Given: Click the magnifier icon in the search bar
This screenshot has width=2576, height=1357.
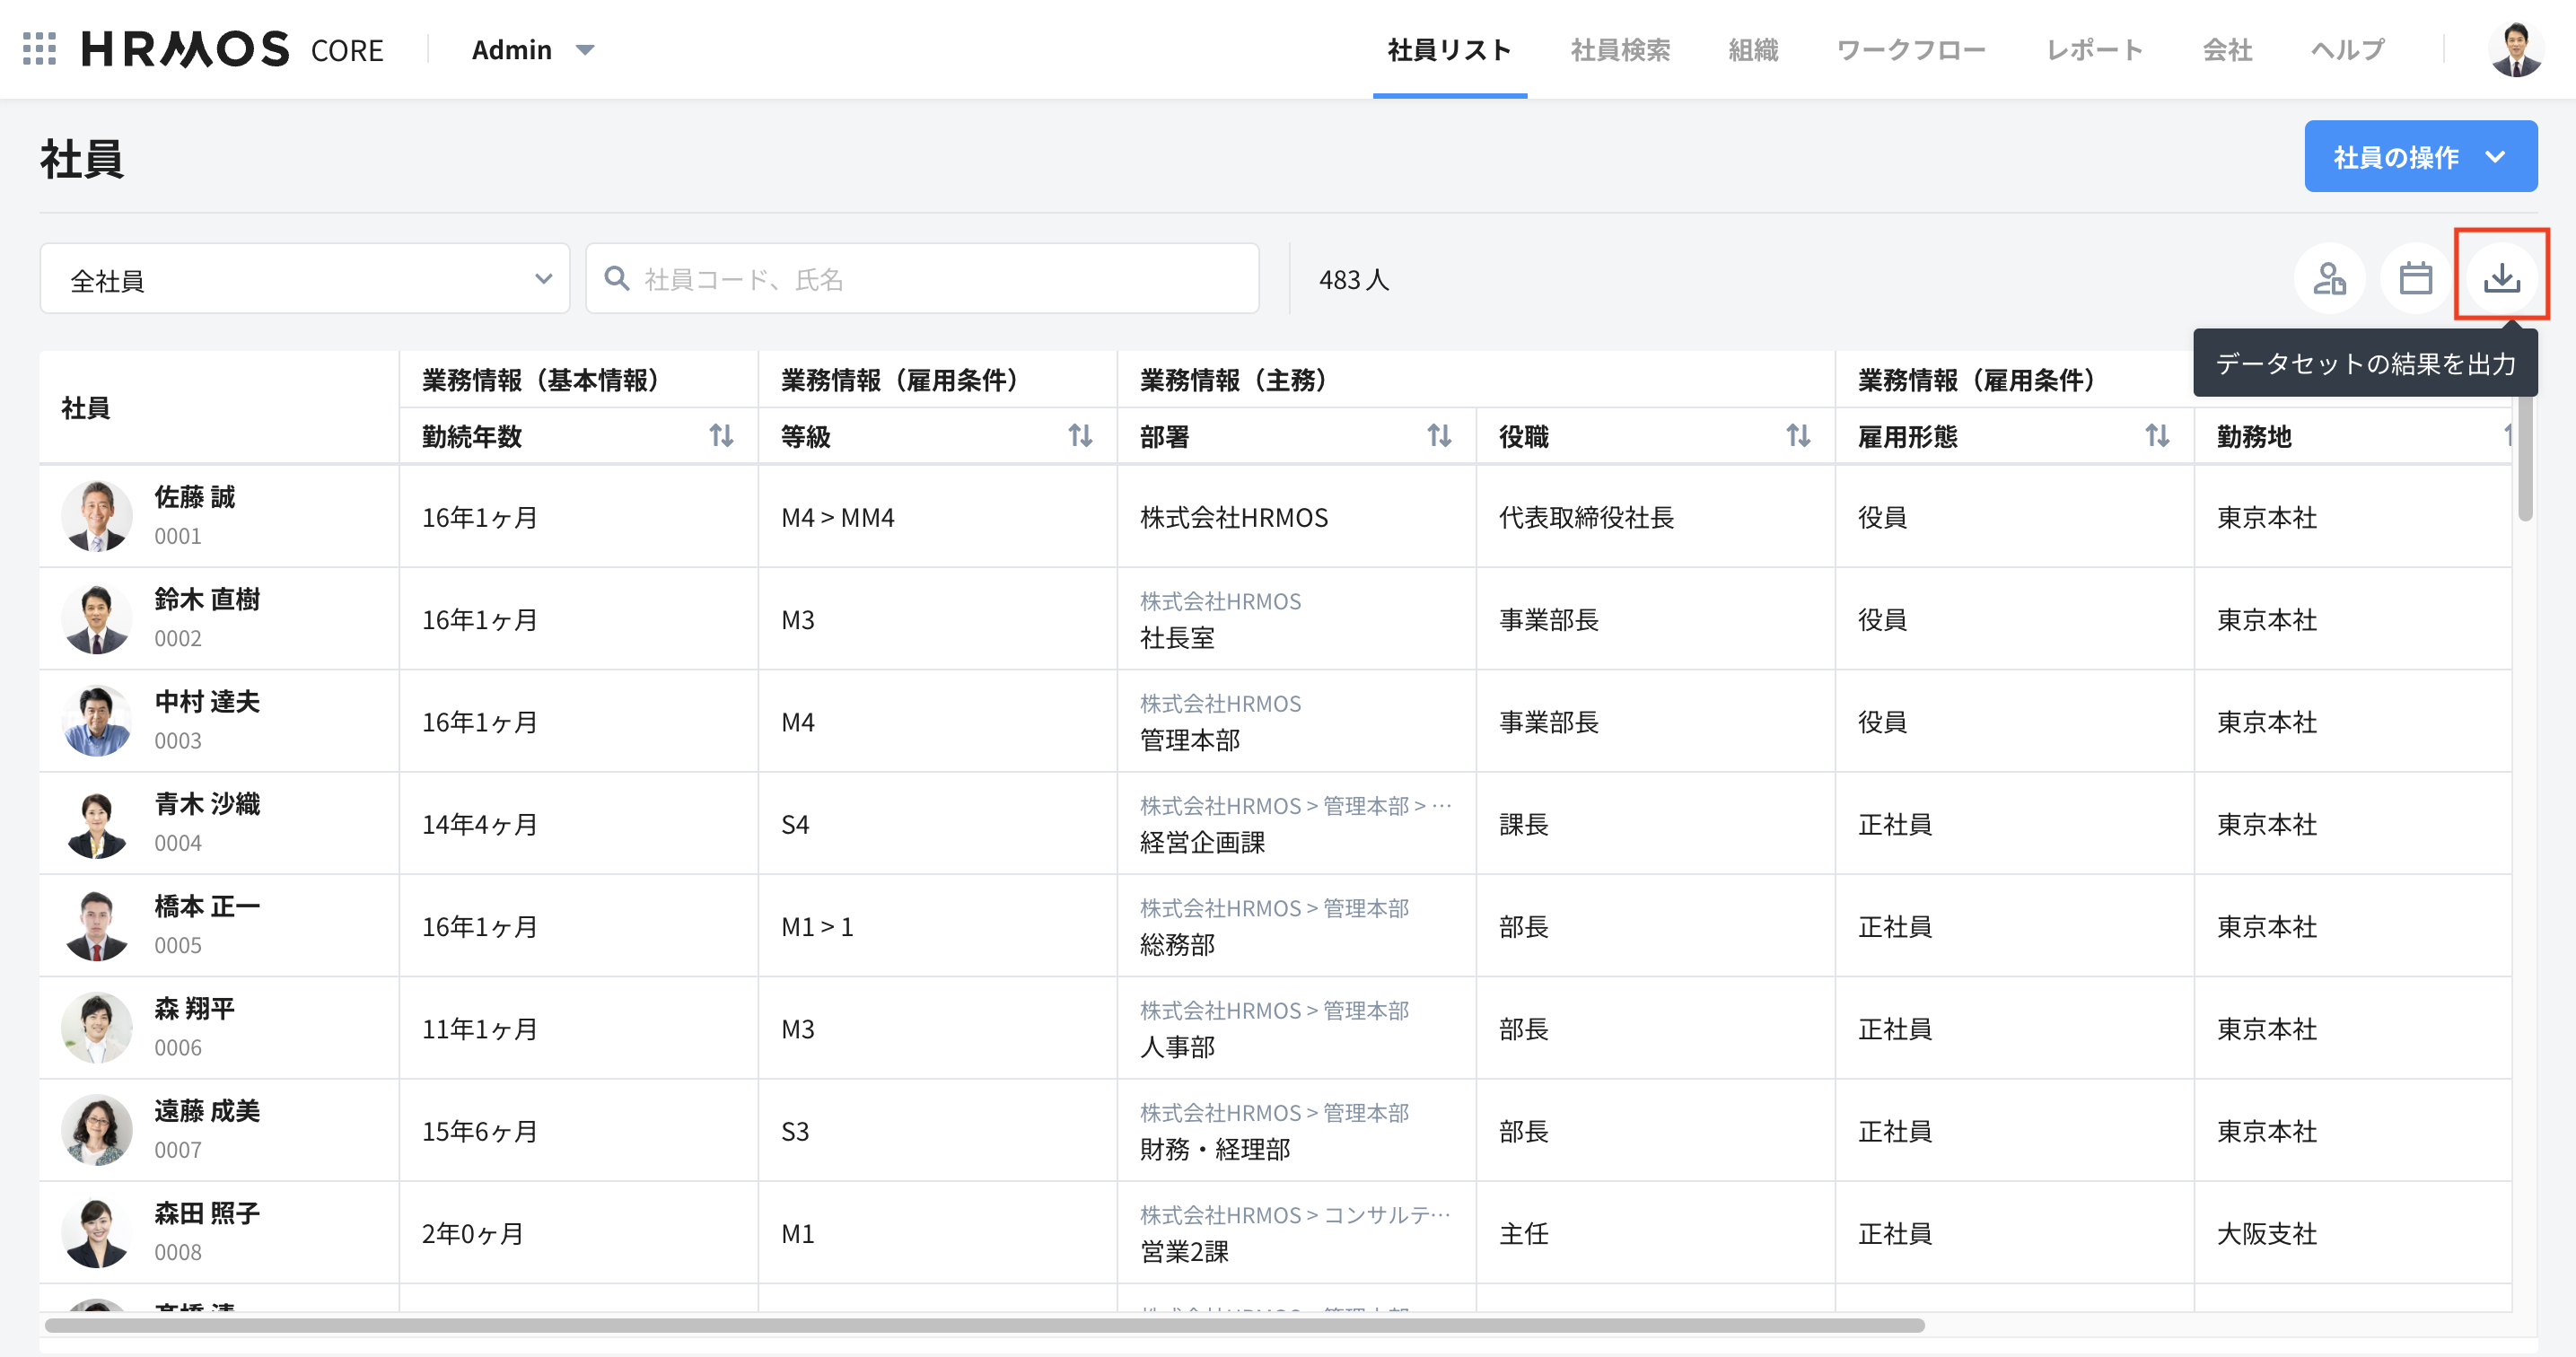Looking at the screenshot, I should 617,279.
